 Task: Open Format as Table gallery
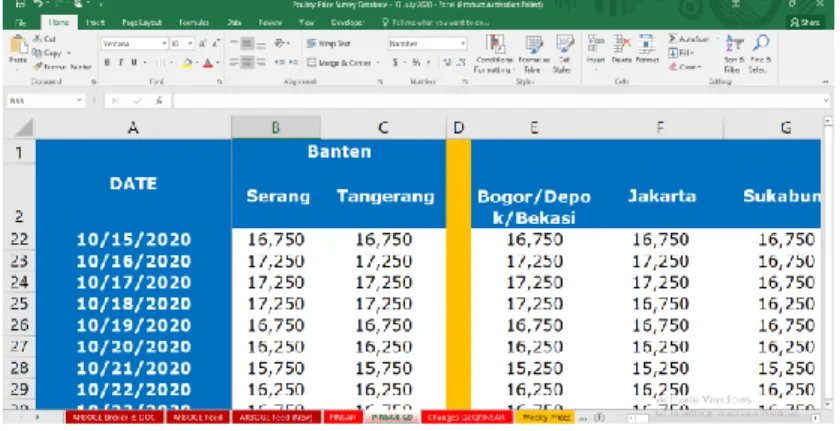point(532,54)
